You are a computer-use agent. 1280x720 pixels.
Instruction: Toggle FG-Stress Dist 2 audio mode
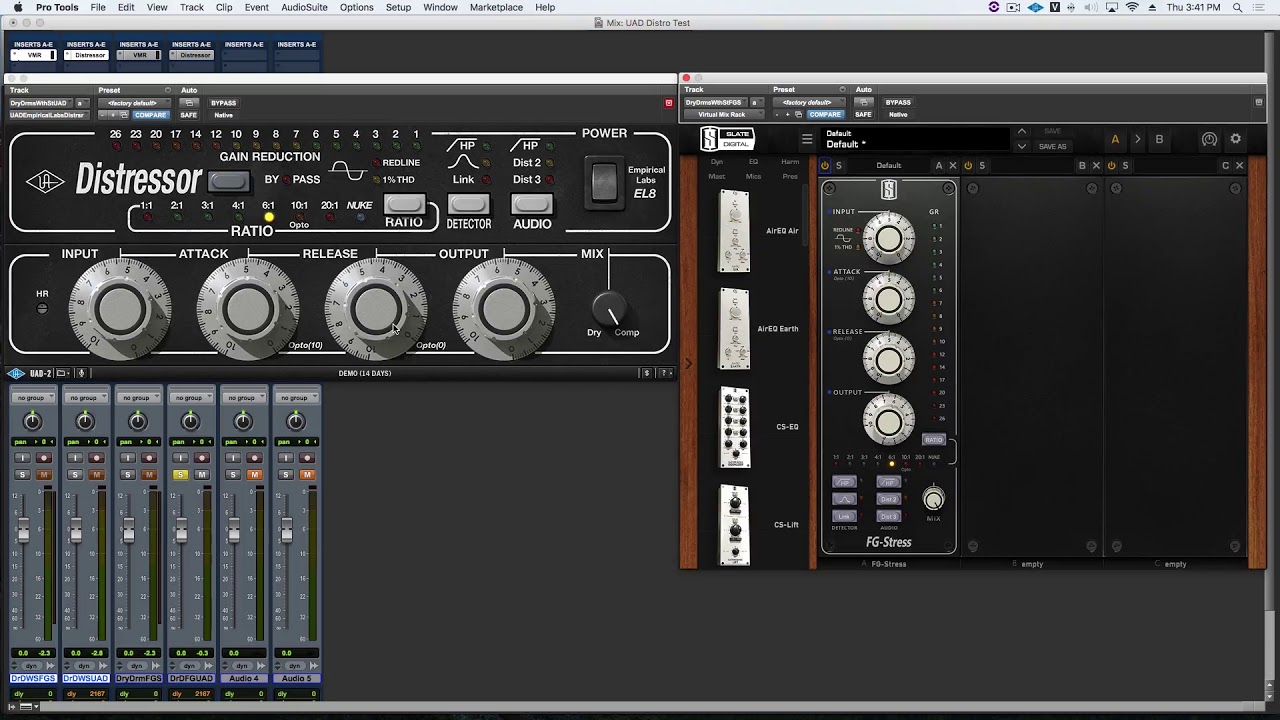pos(888,499)
